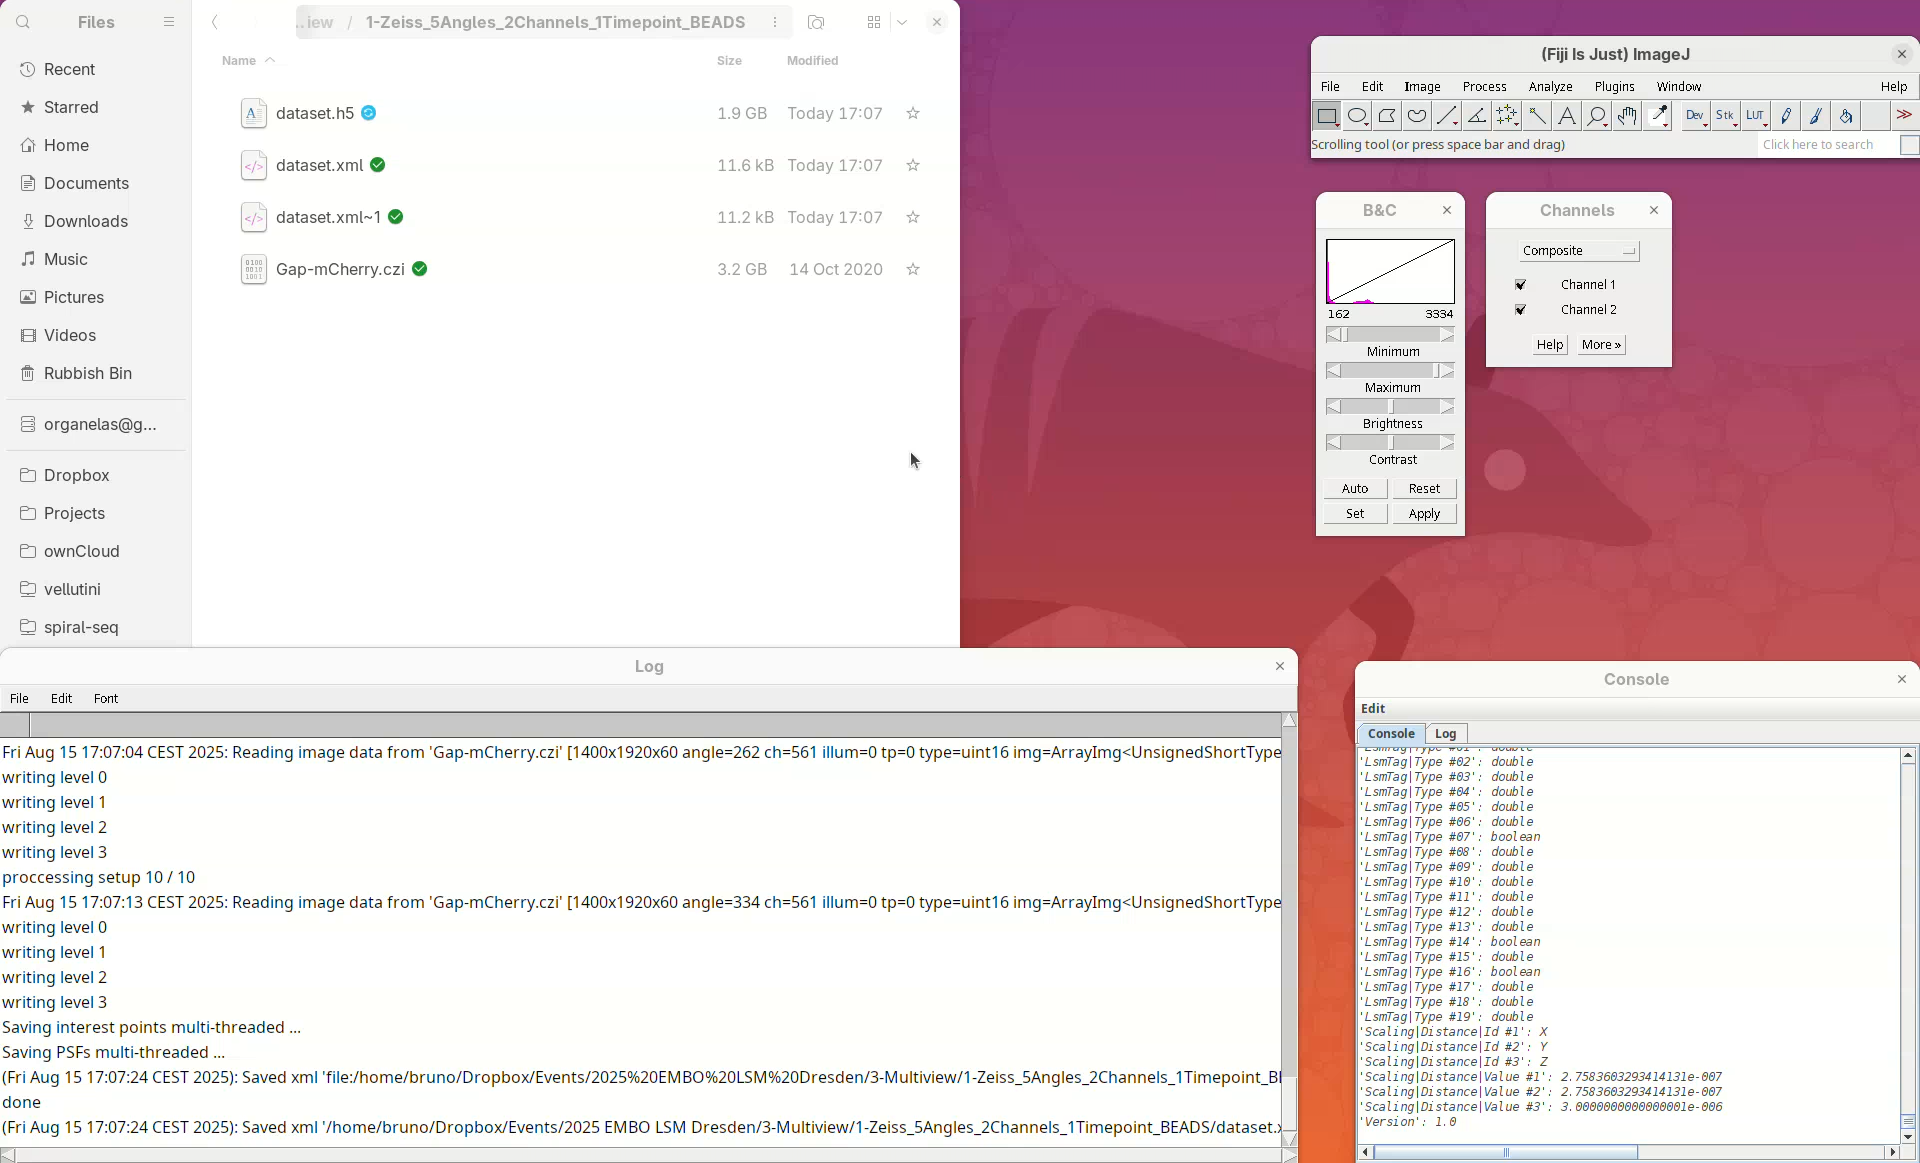
Task: Select the Rectangle selection tool
Action: coord(1326,116)
